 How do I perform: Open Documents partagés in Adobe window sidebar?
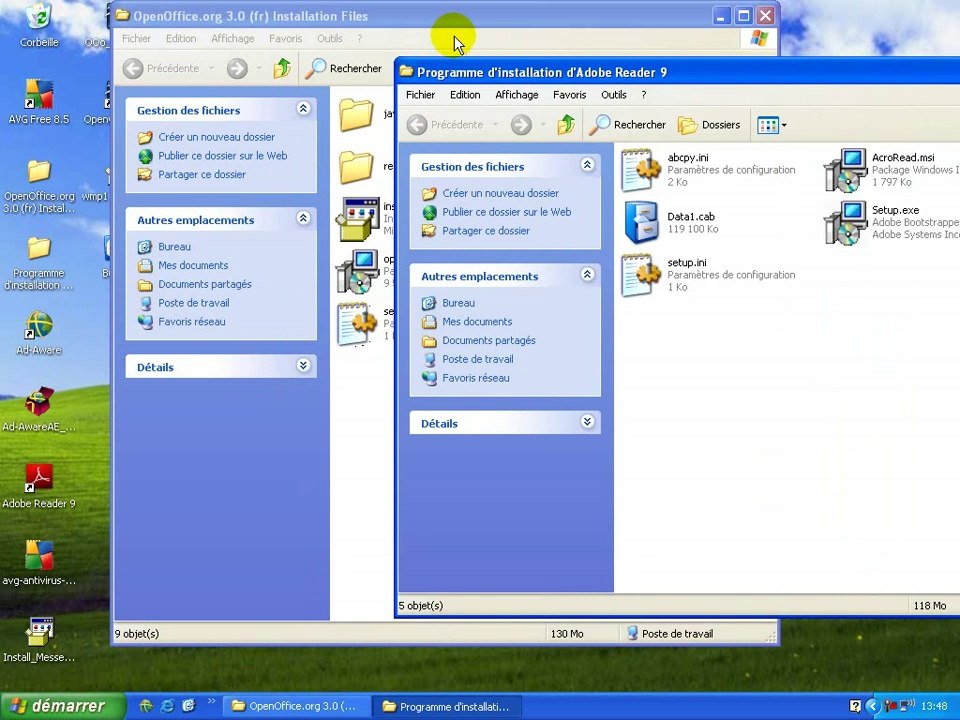click(489, 340)
